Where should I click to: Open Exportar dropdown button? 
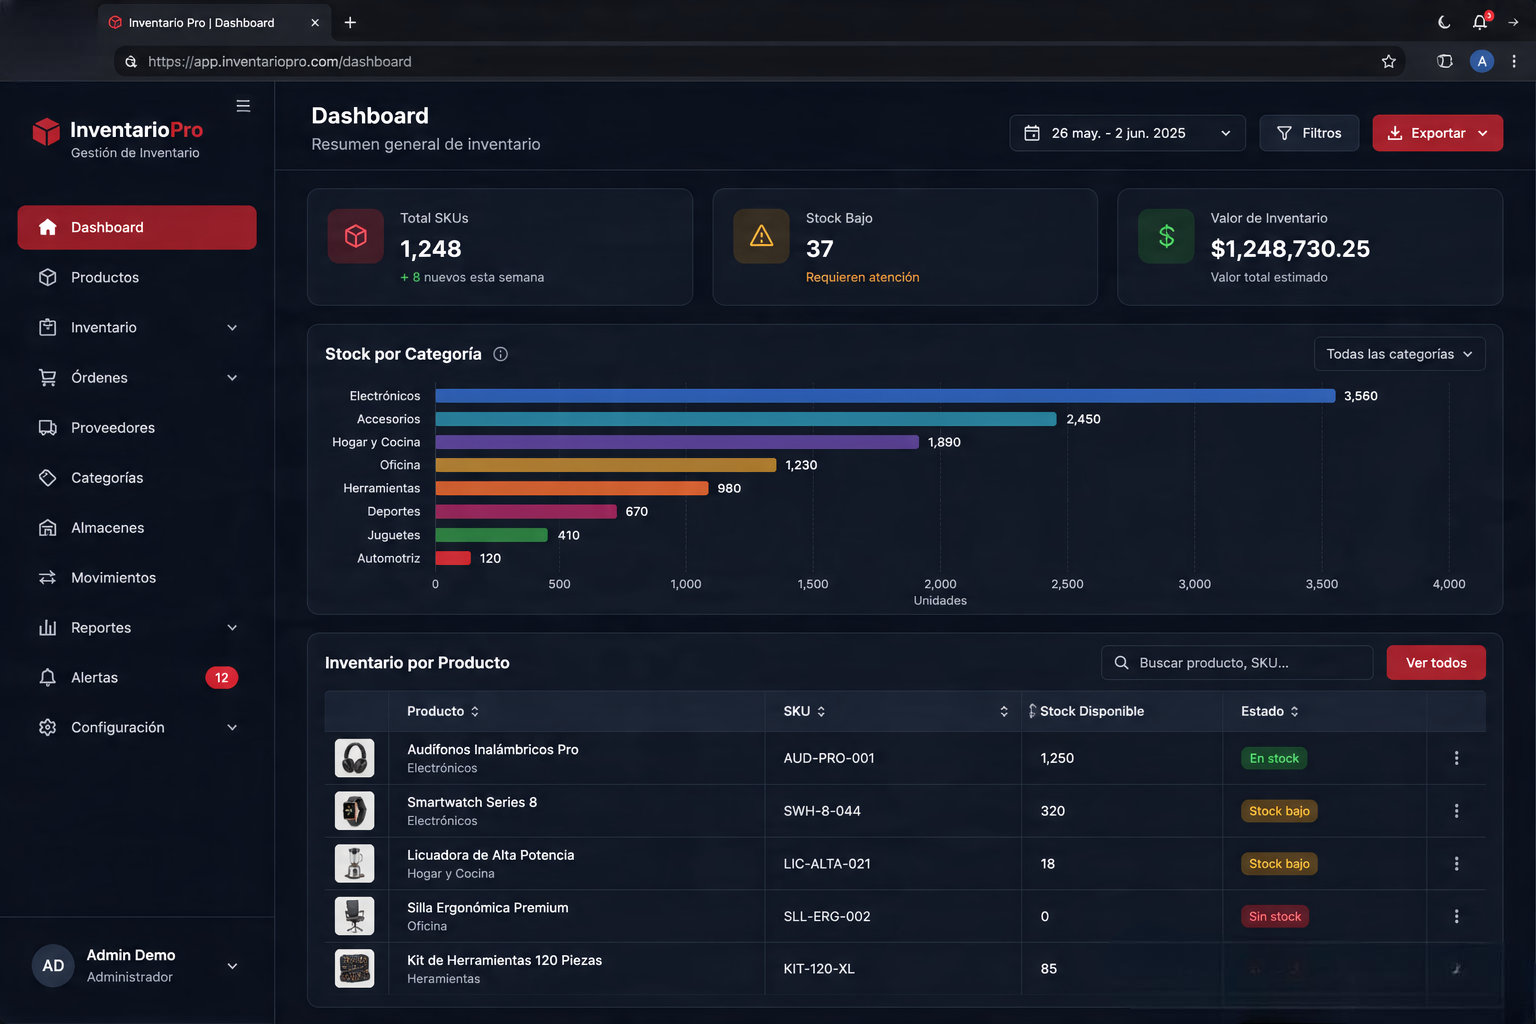click(x=1437, y=133)
